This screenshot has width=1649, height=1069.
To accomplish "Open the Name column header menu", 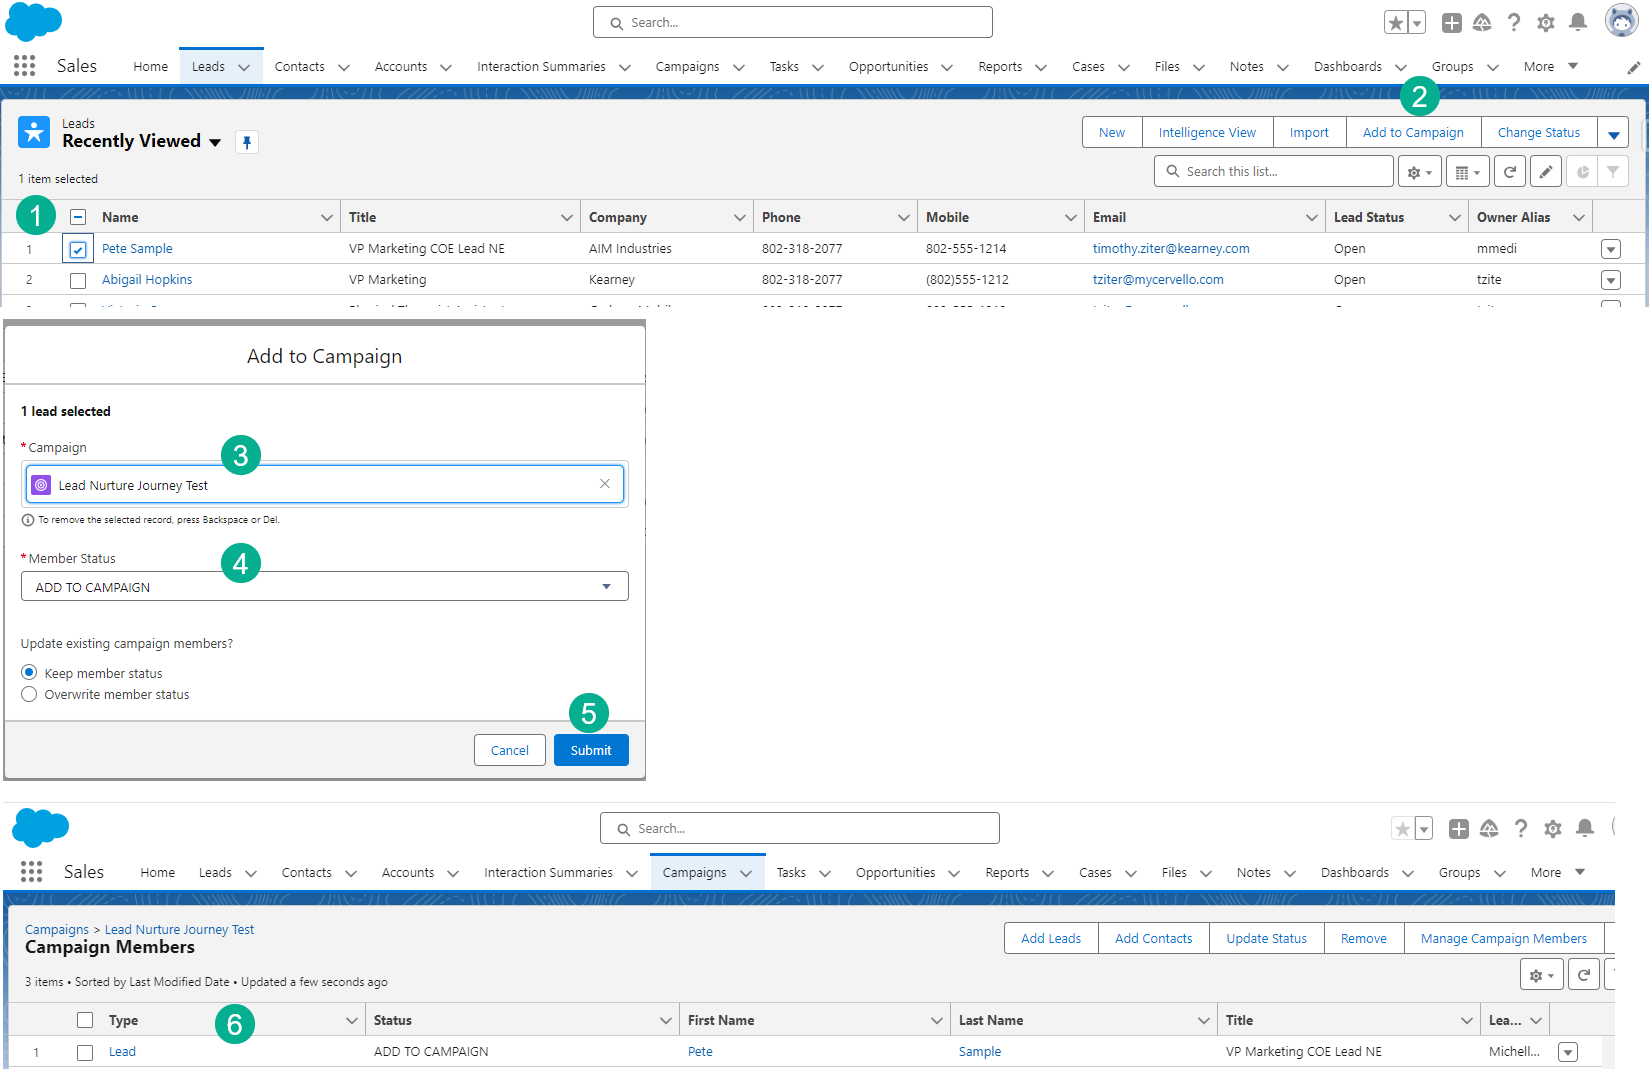I will click(x=328, y=216).
